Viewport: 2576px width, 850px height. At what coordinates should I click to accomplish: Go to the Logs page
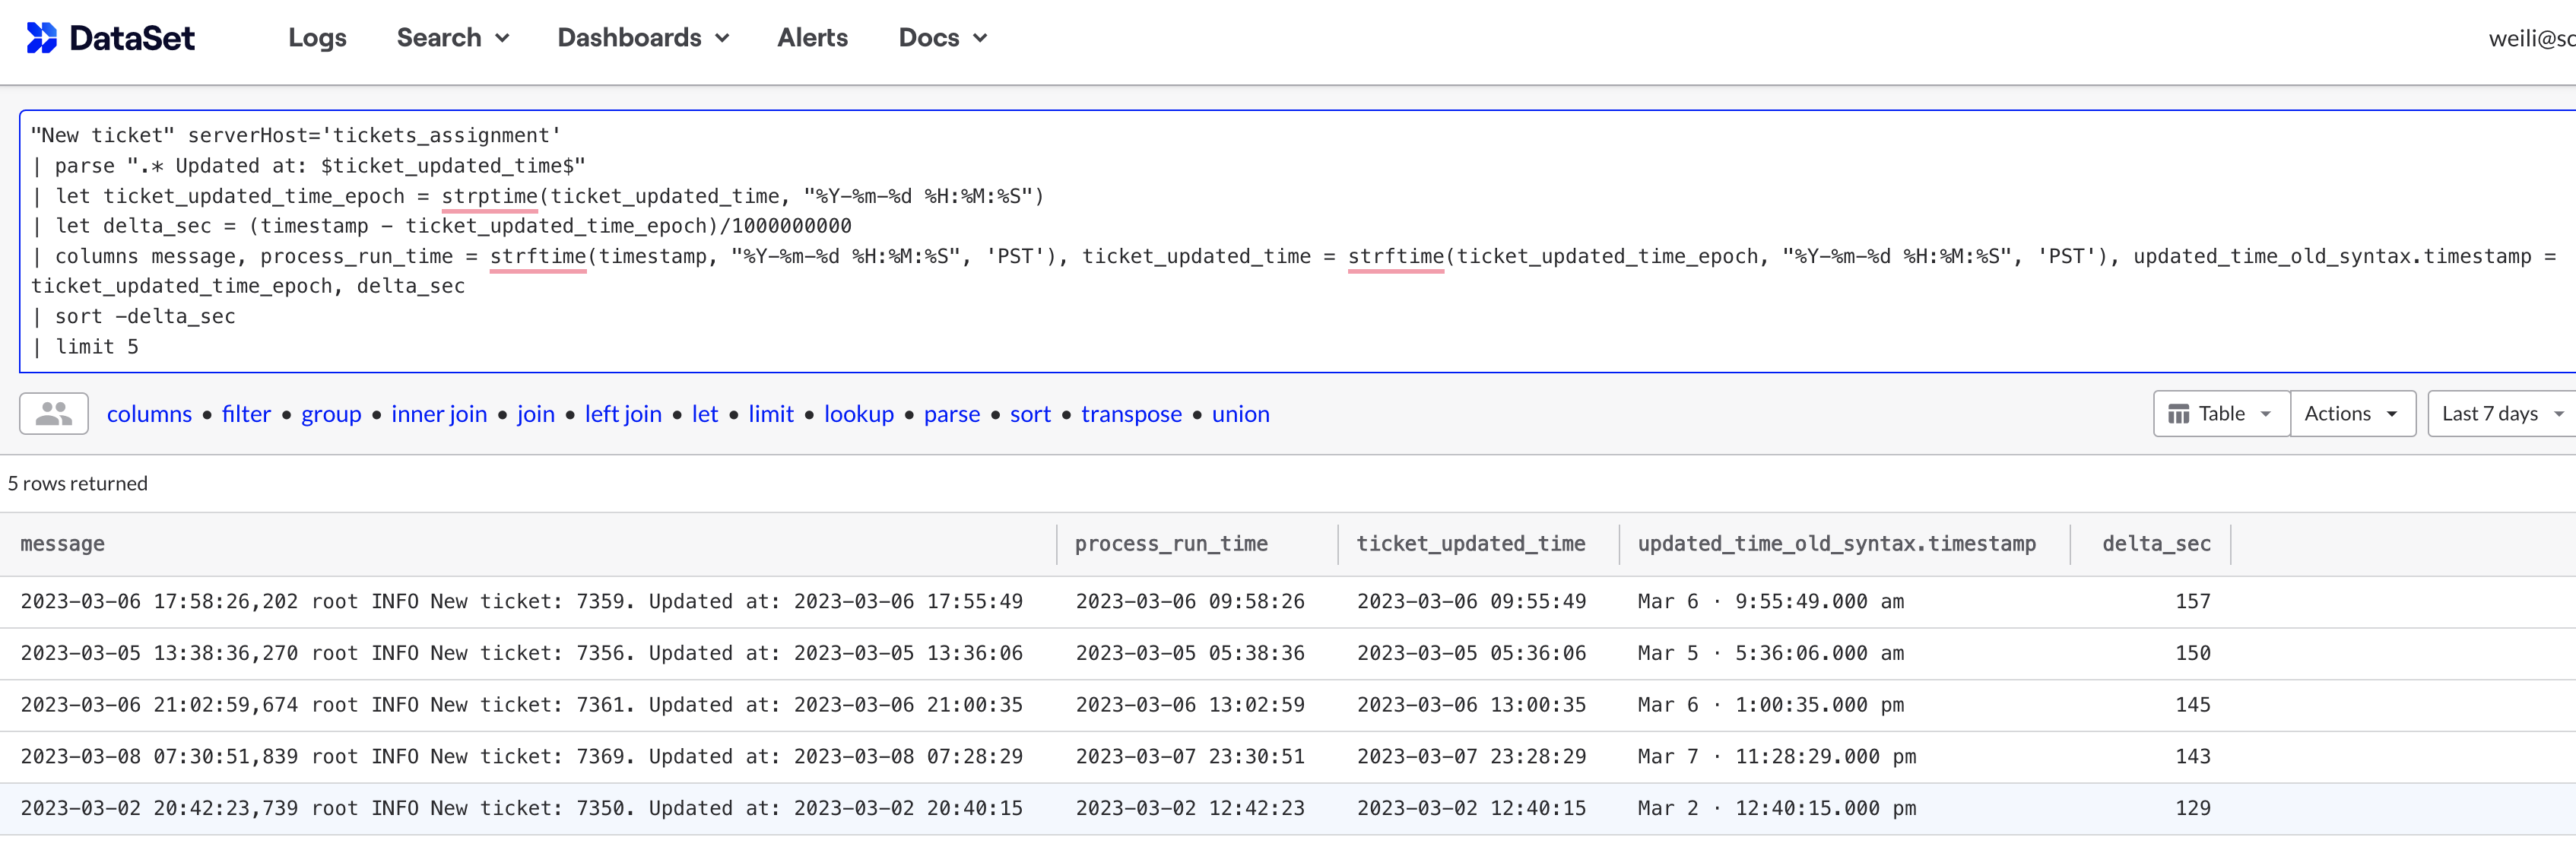pyautogui.click(x=317, y=38)
